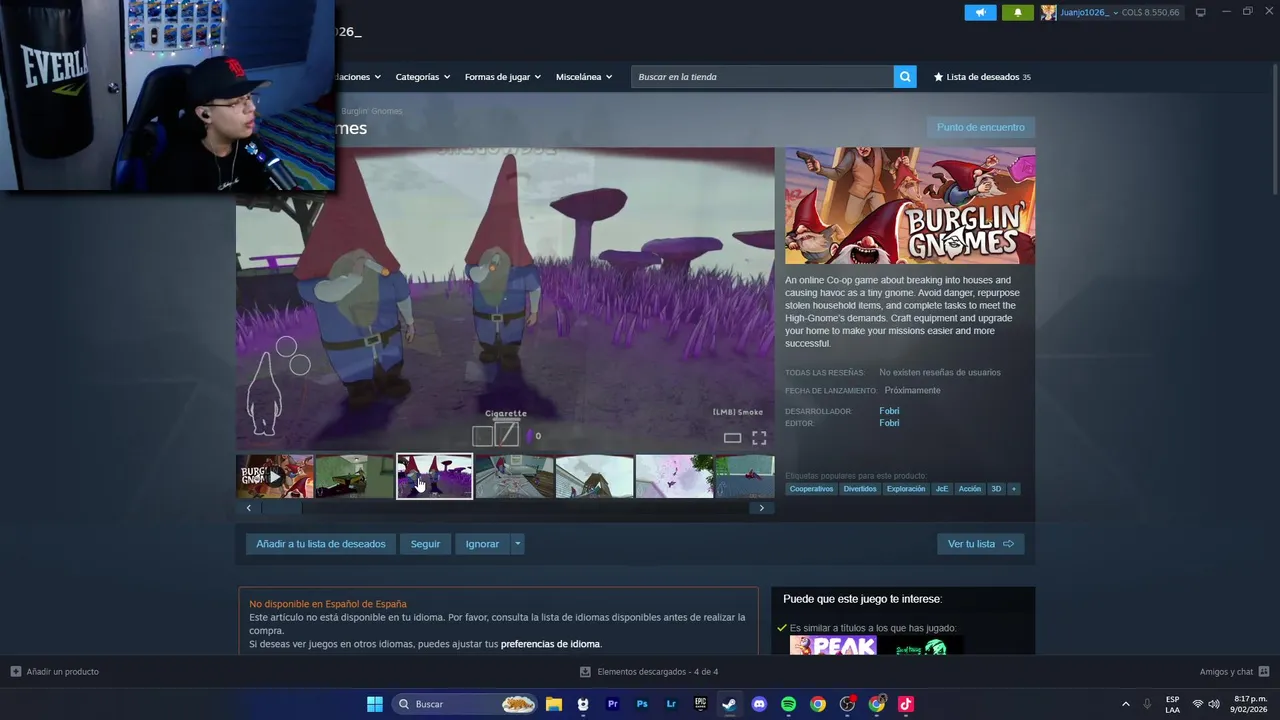
Task: Click Añadir un producto
Action: click(x=55, y=672)
